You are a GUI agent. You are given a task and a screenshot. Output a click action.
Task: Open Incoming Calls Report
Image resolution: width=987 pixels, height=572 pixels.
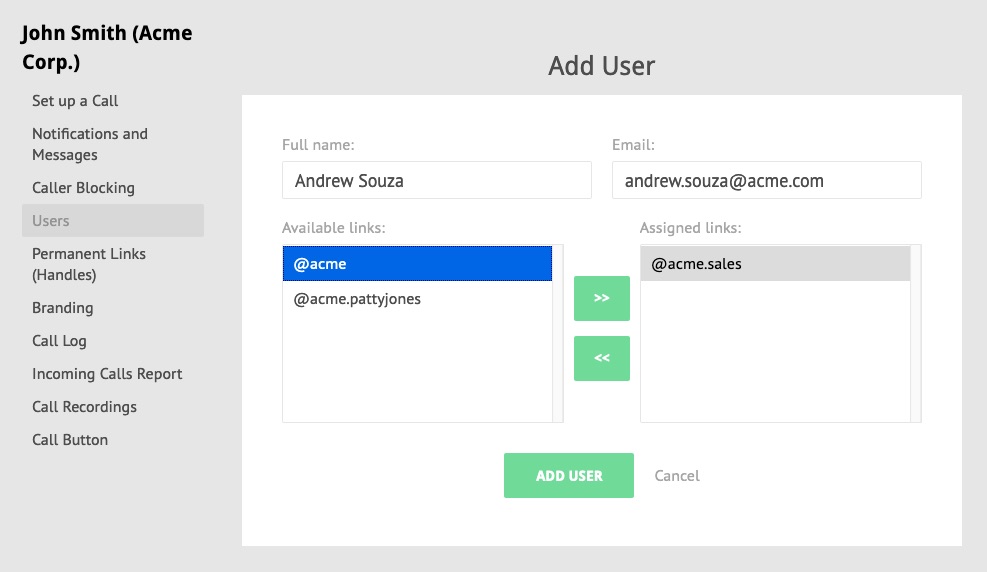[107, 374]
